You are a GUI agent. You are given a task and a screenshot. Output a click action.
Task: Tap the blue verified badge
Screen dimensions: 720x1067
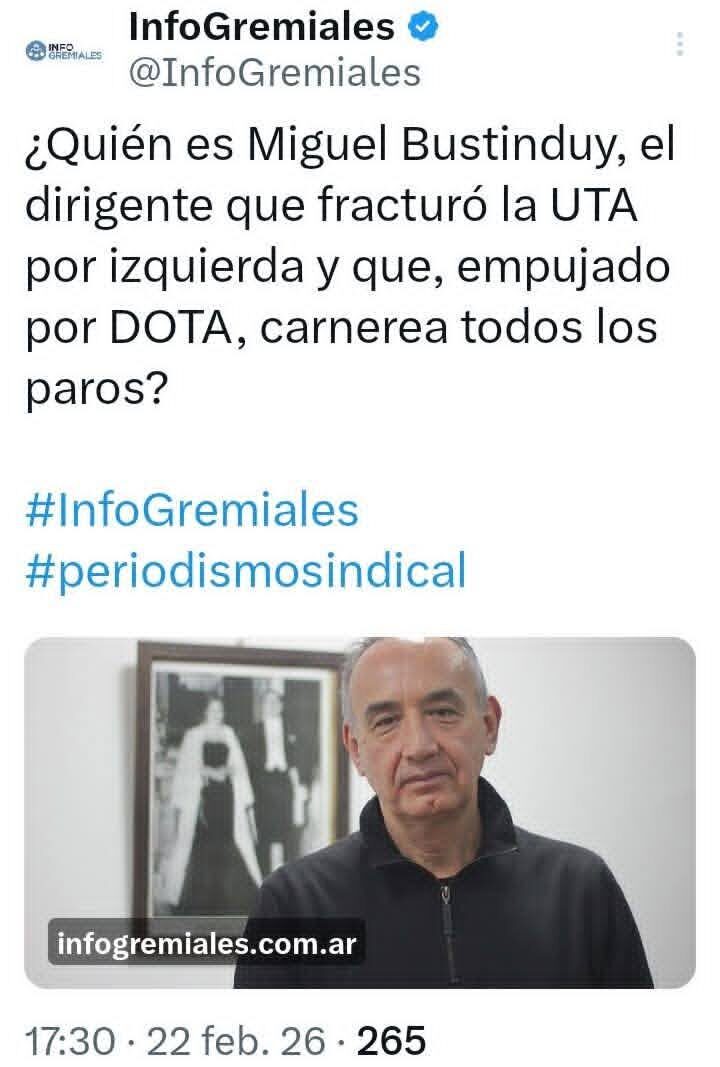coord(423,27)
